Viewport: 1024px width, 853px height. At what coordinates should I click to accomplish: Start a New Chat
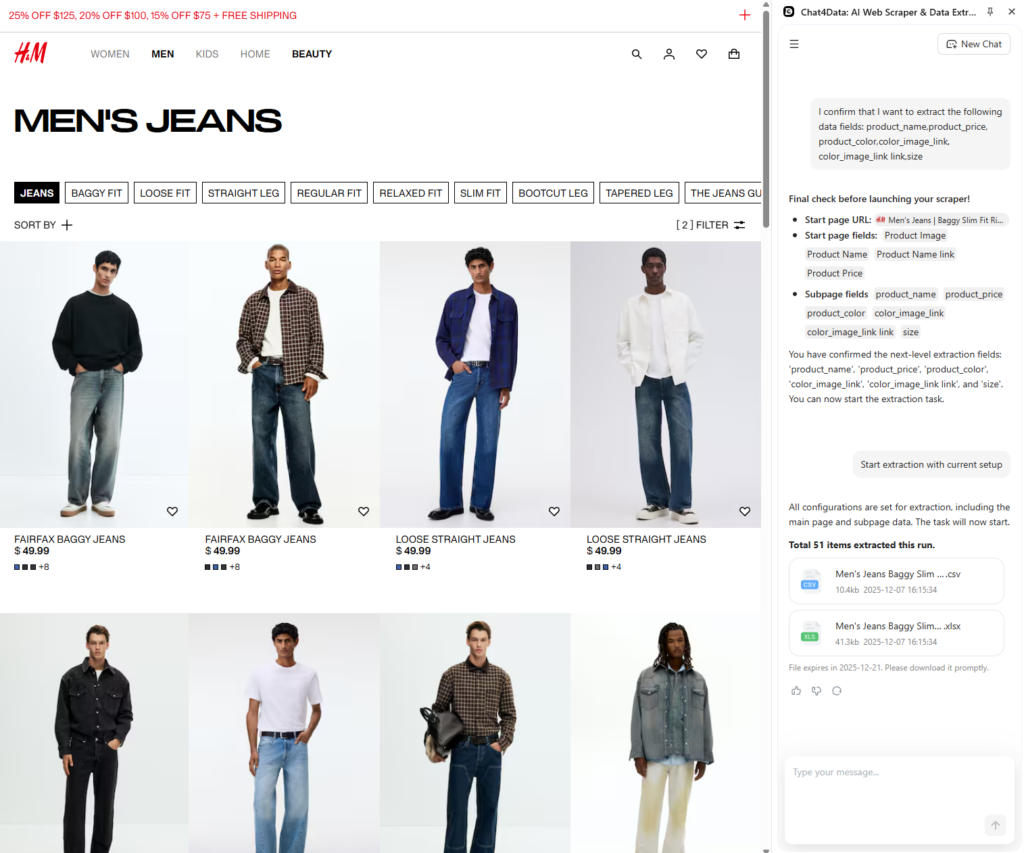click(973, 44)
